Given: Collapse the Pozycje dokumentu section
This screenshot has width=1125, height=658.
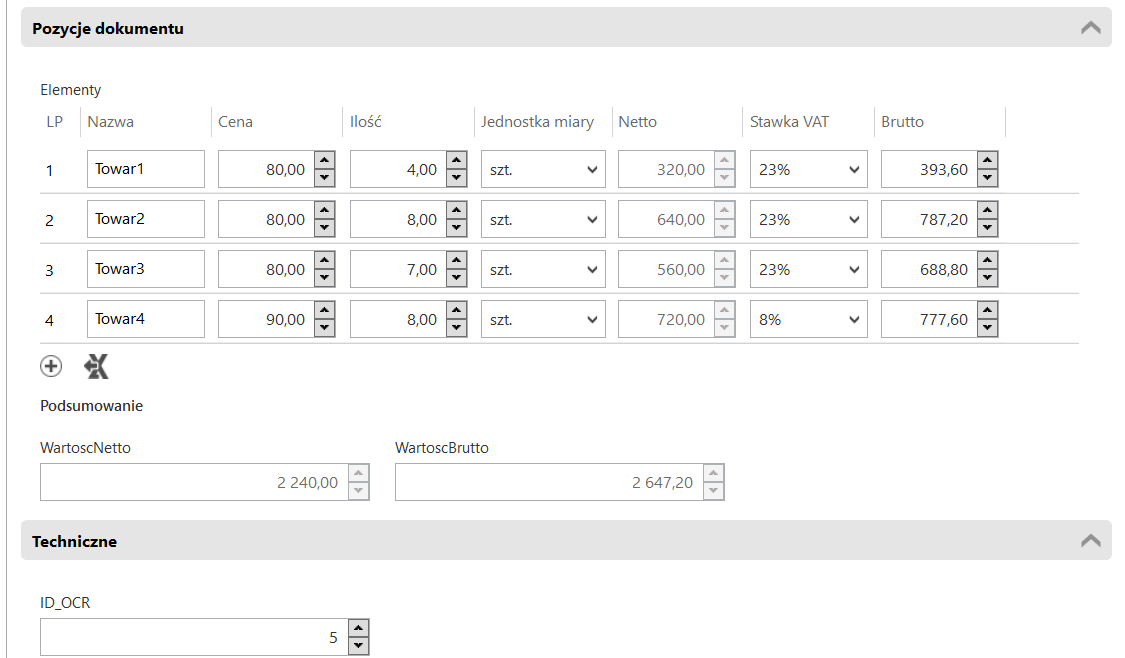Looking at the screenshot, I should click(x=1090, y=28).
